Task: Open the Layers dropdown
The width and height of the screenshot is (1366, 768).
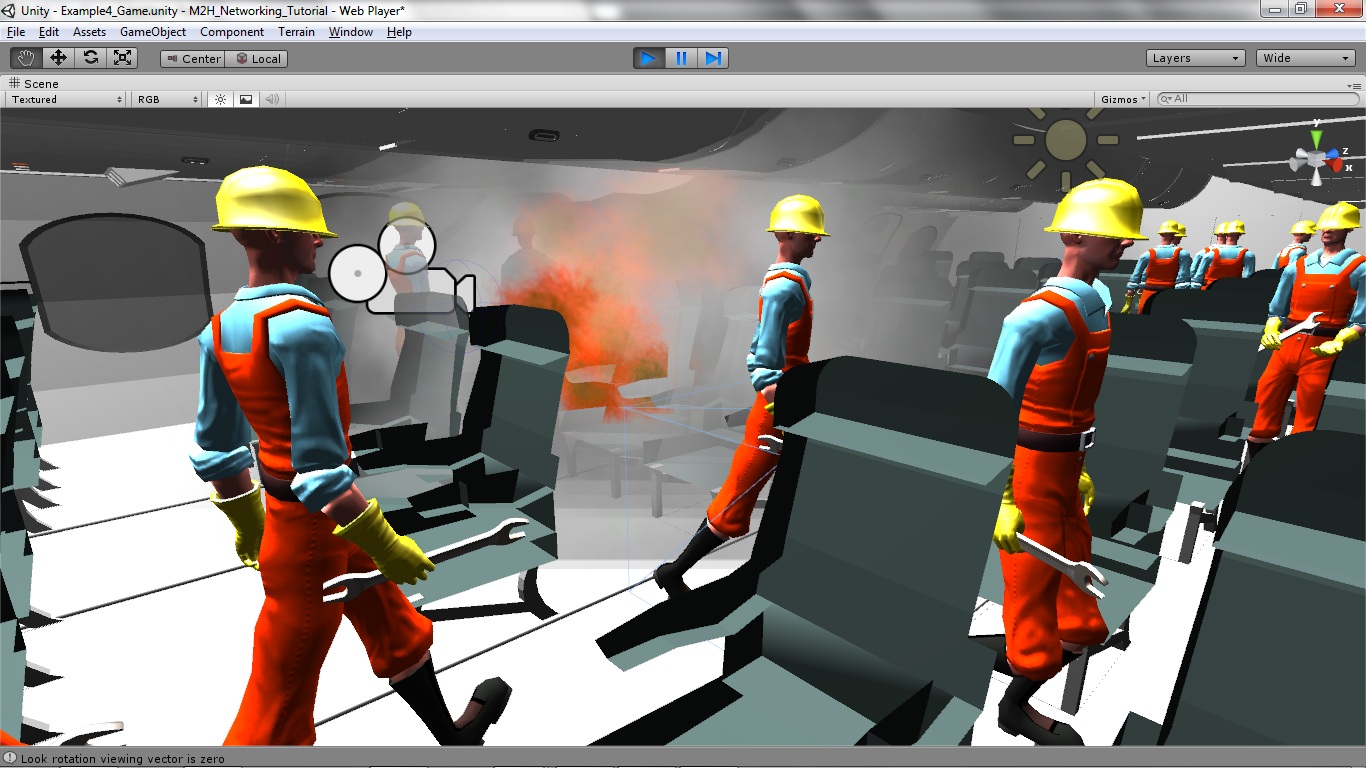Action: 1196,58
